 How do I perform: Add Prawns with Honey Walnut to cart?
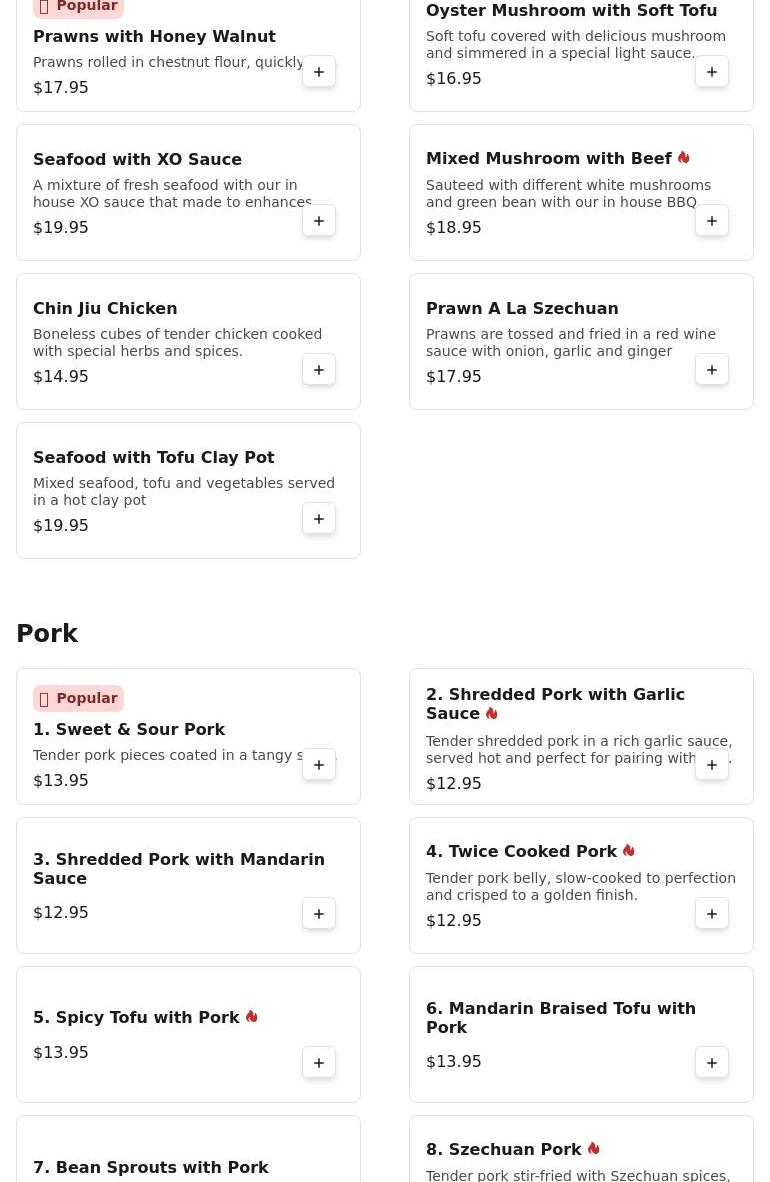319,72
